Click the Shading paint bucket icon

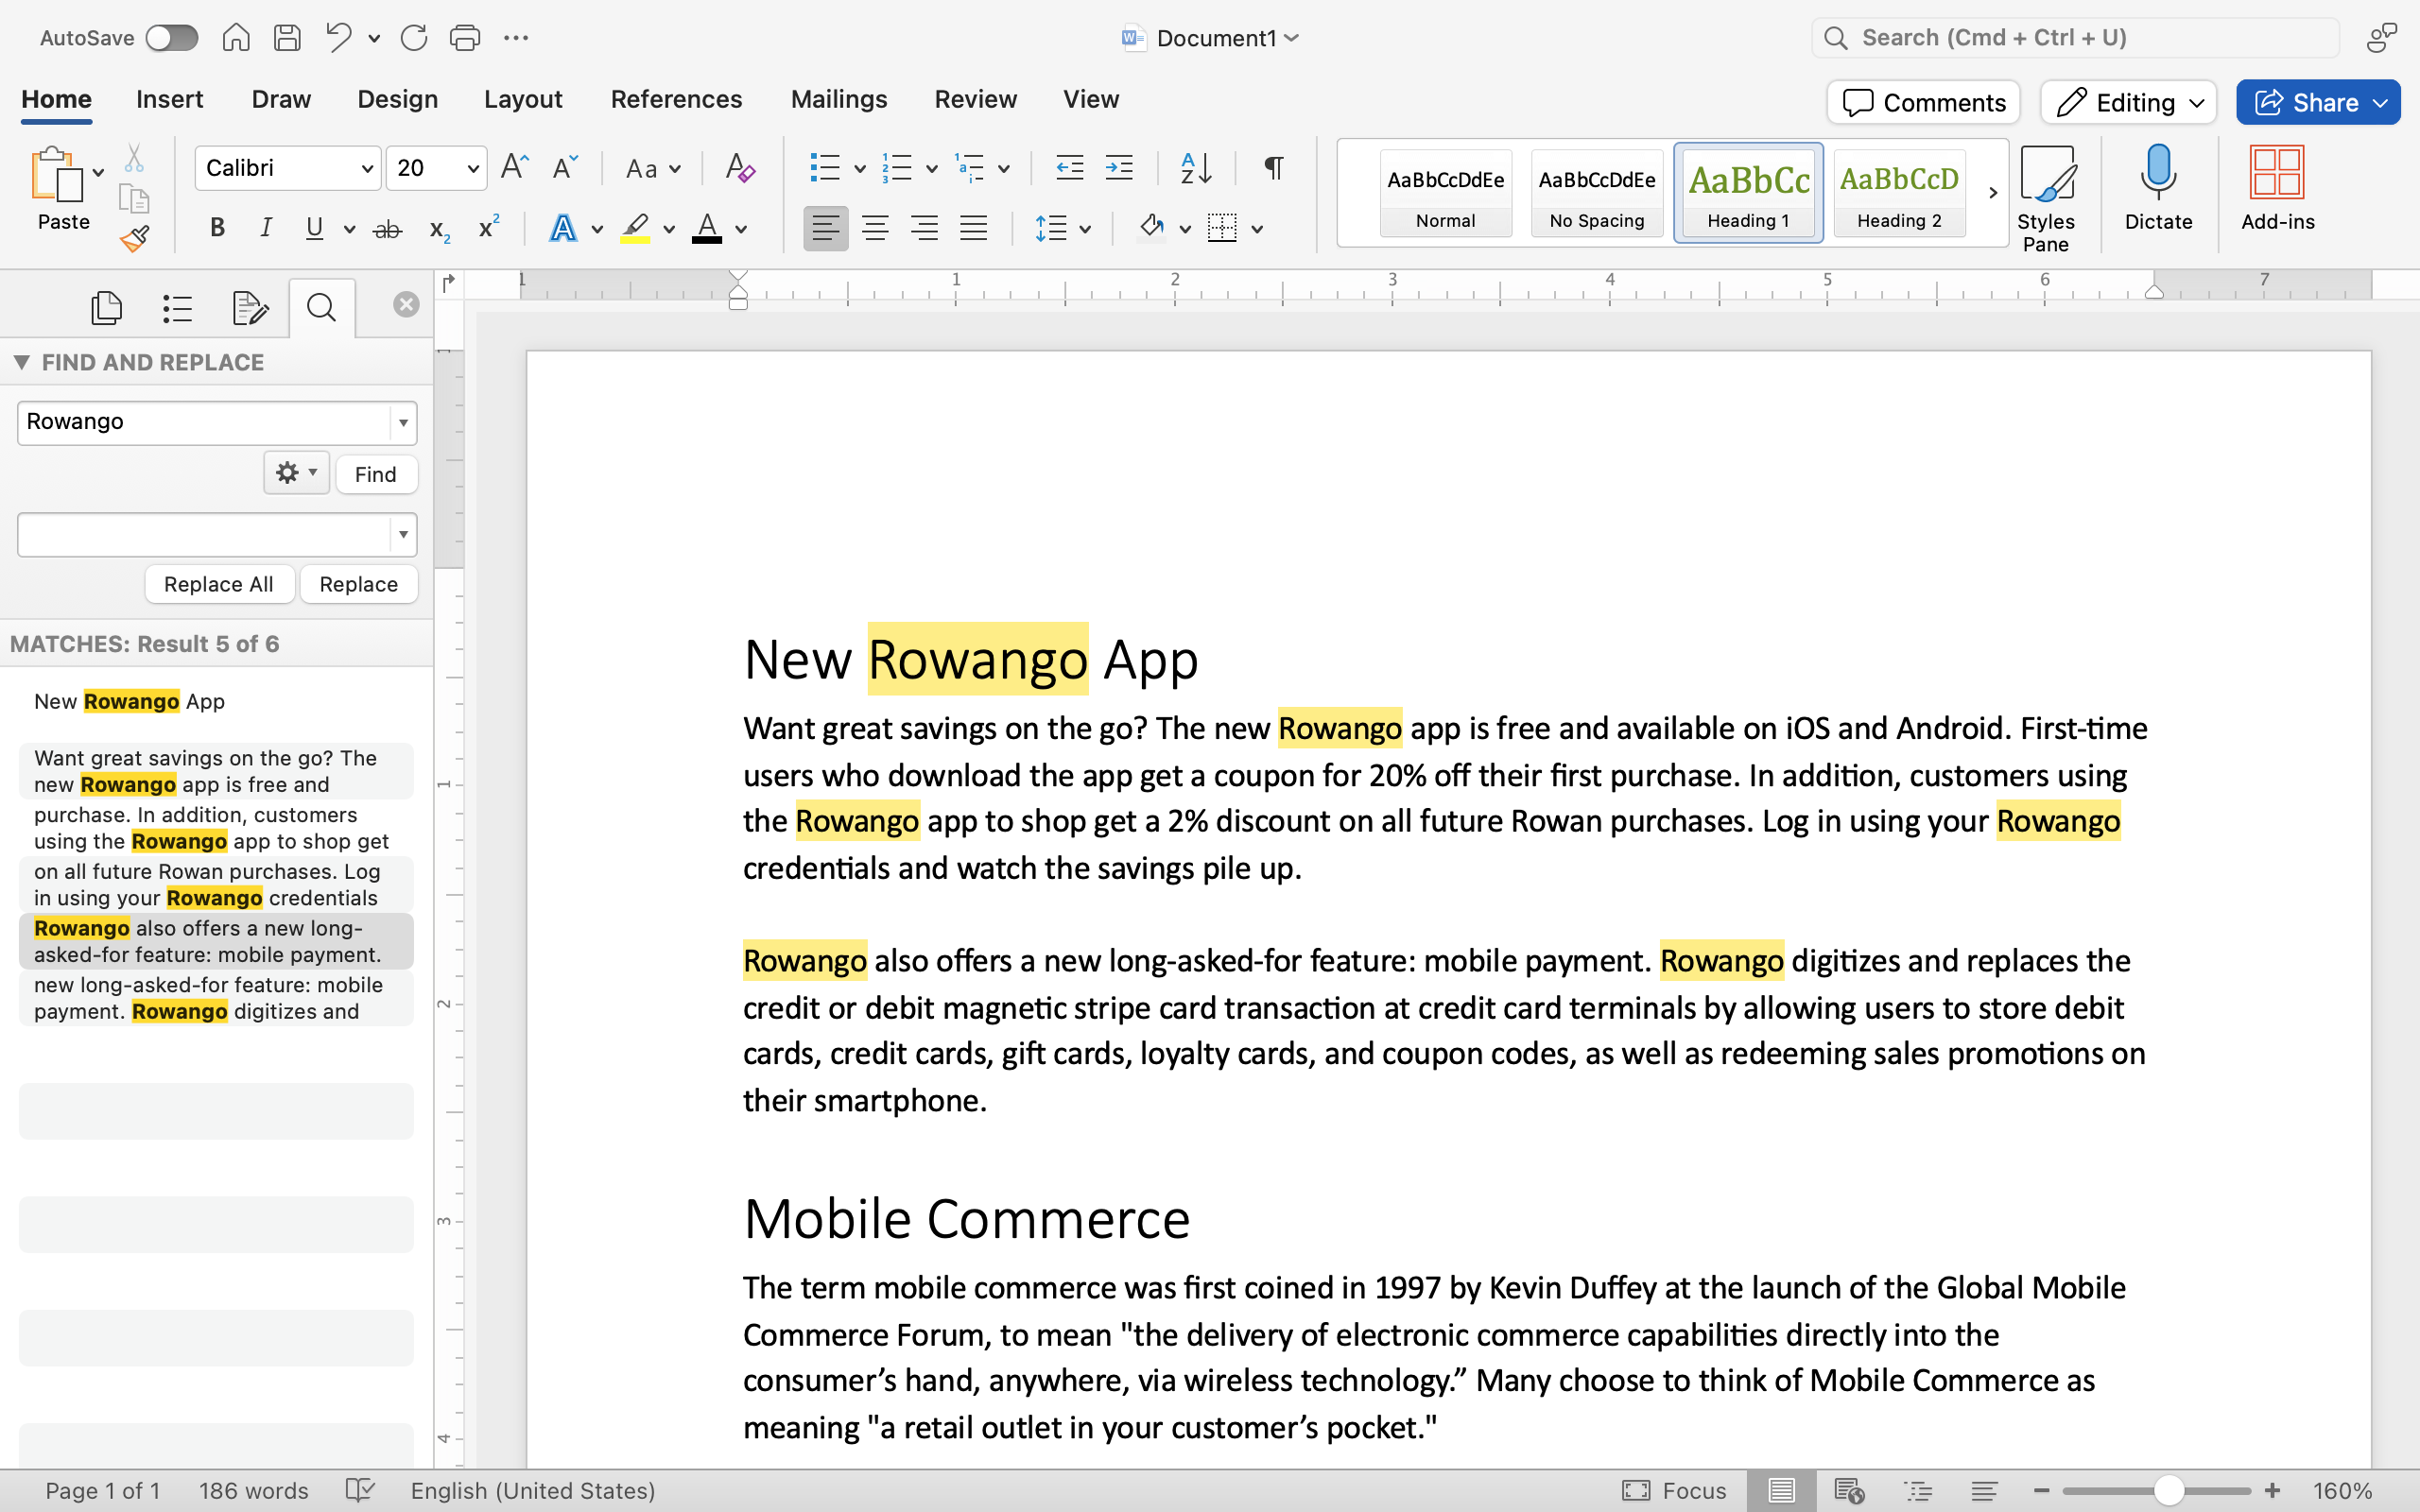click(1151, 227)
